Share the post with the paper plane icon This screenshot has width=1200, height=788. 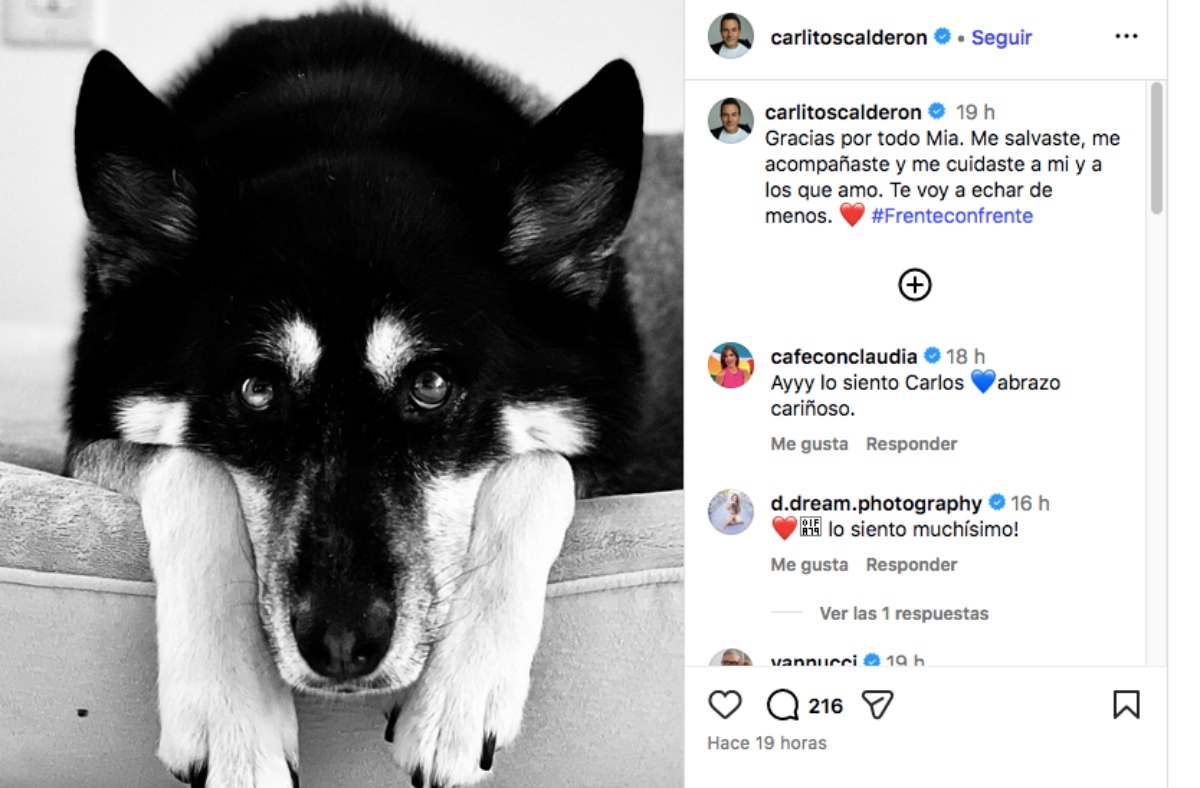pos(877,705)
